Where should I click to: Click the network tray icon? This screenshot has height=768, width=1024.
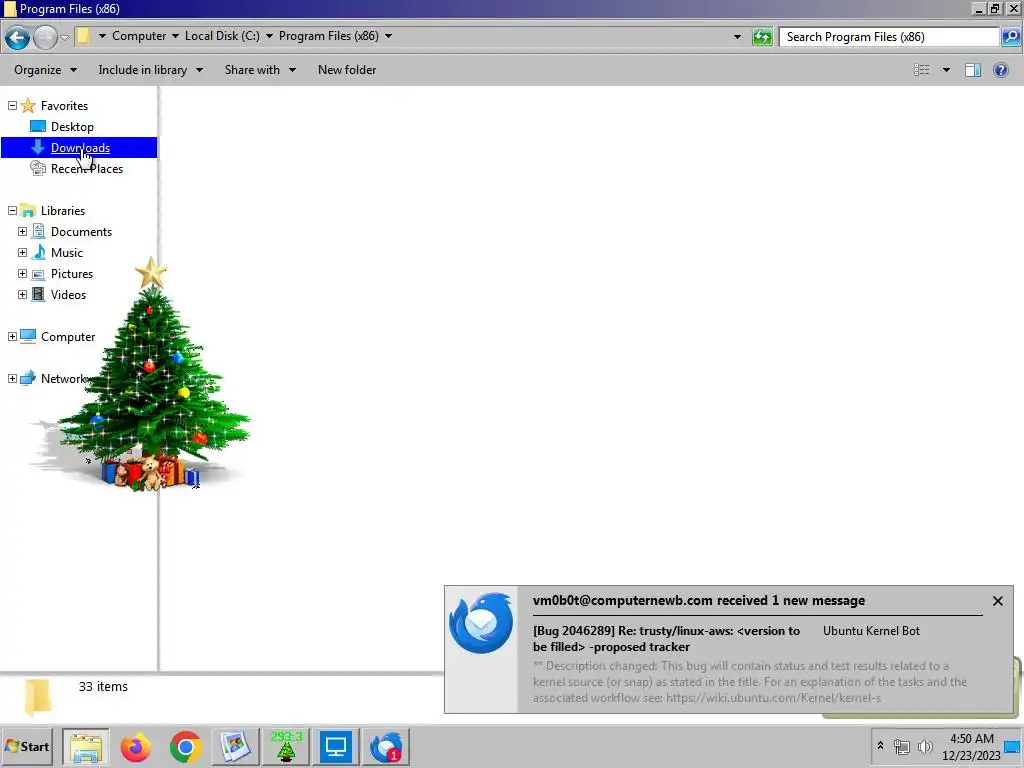(902, 746)
